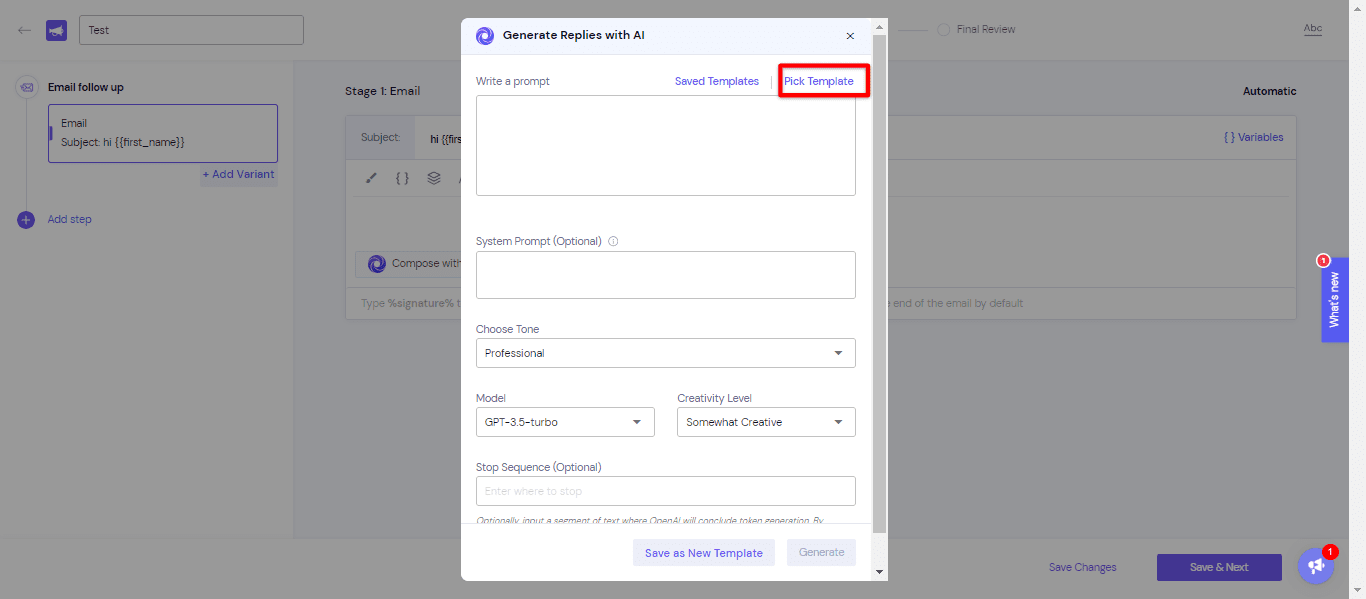Click the info icon beside System Prompt
The image size is (1366, 599).
[x=613, y=240]
